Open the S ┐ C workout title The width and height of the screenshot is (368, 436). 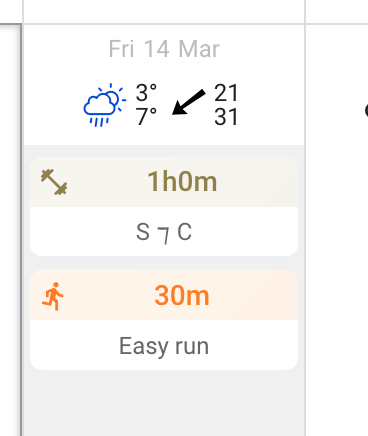[164, 232]
